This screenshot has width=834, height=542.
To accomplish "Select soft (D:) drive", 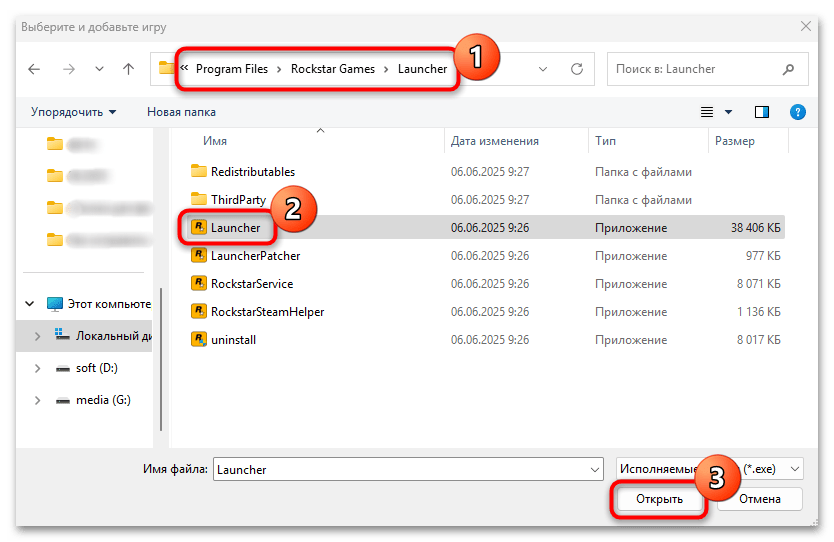I will (87, 368).
